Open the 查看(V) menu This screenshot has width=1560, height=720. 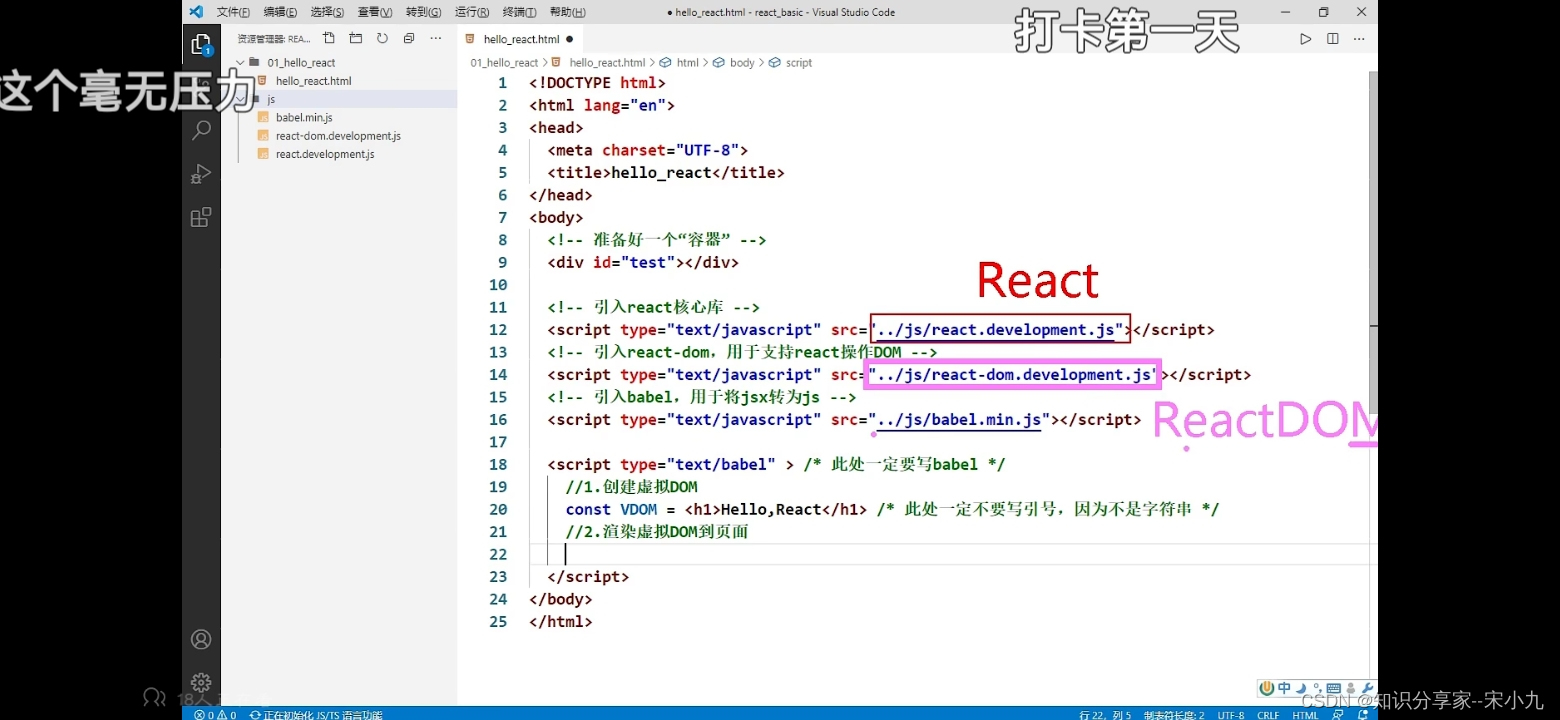coord(375,12)
